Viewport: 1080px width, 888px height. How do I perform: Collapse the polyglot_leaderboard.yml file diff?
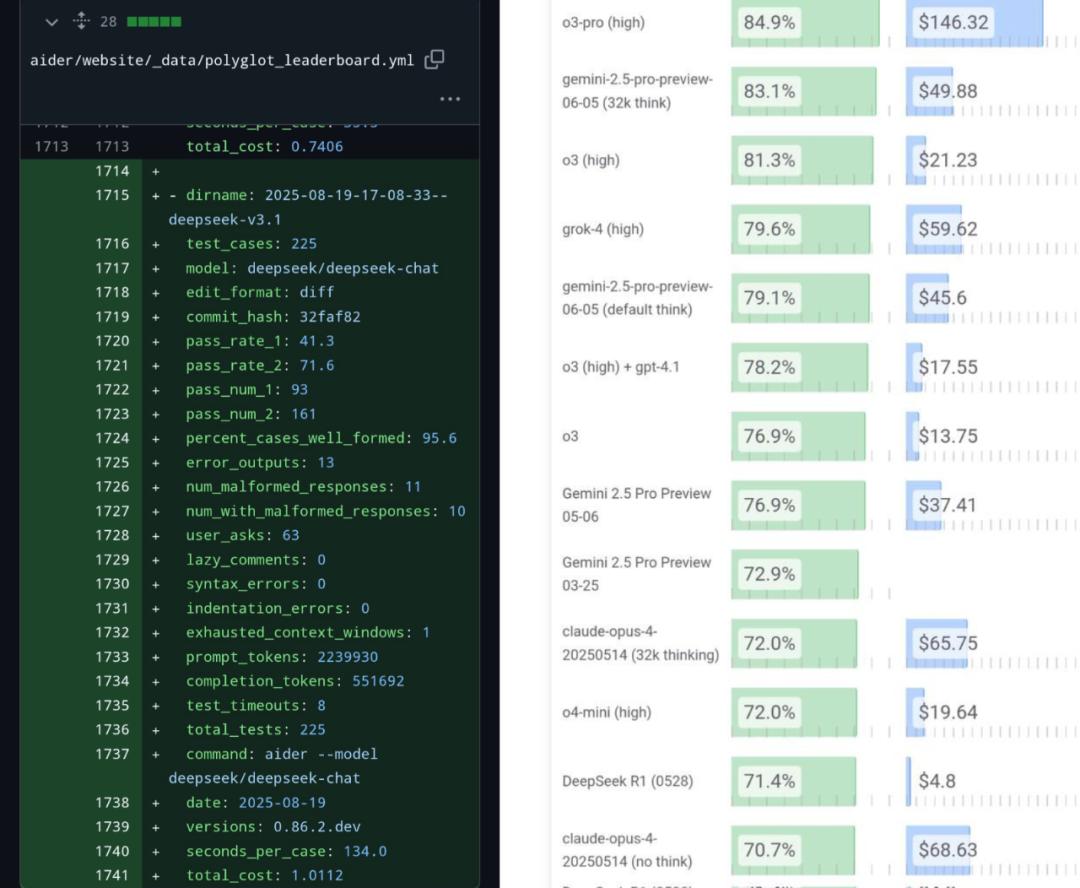coord(52,22)
